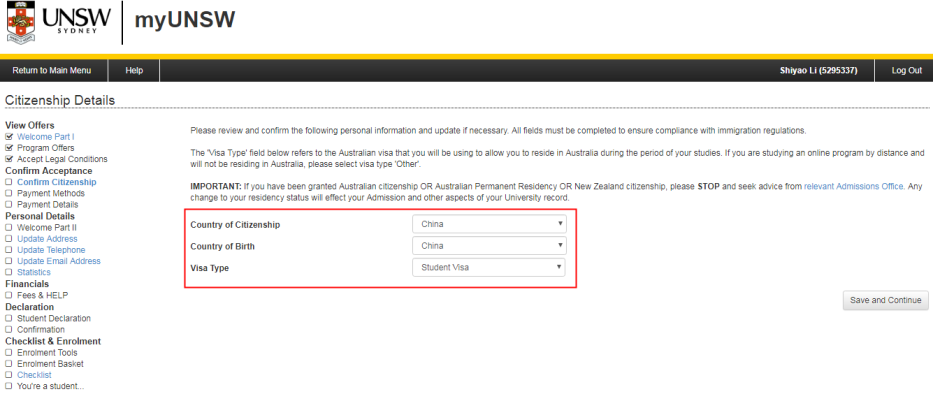Click Visa Type field label

coord(209,268)
